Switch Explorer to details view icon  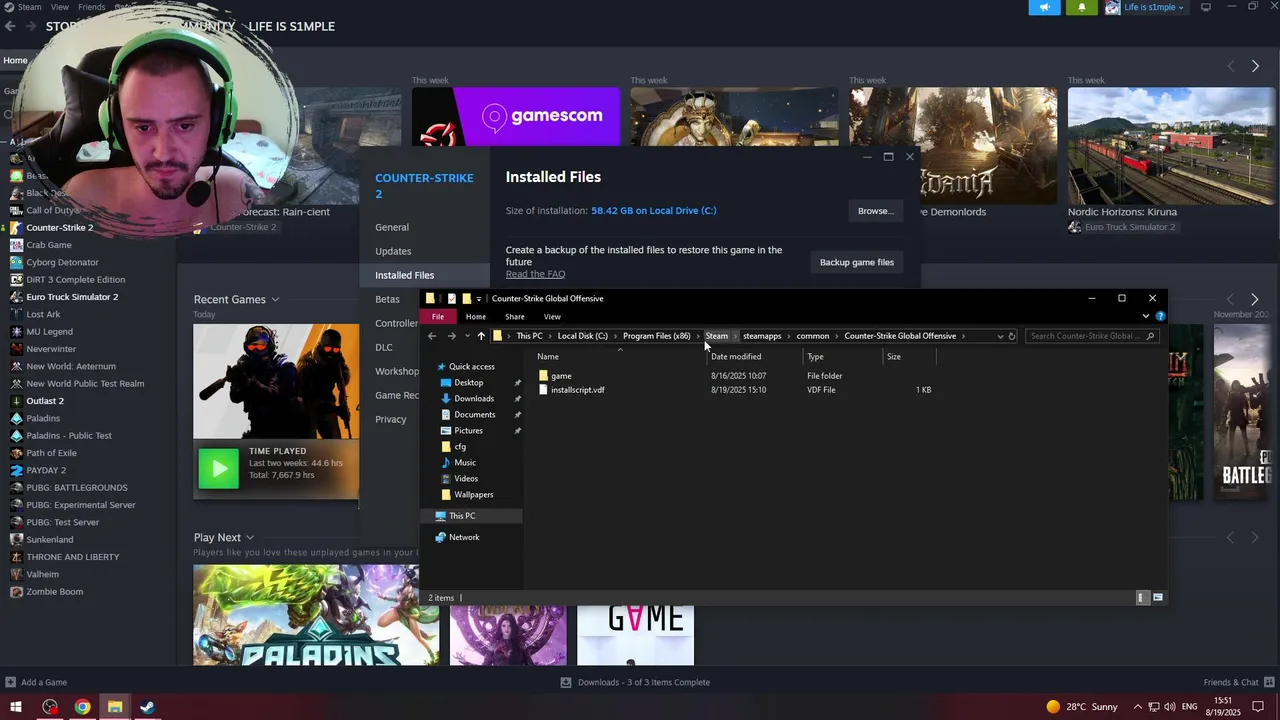click(1142, 598)
